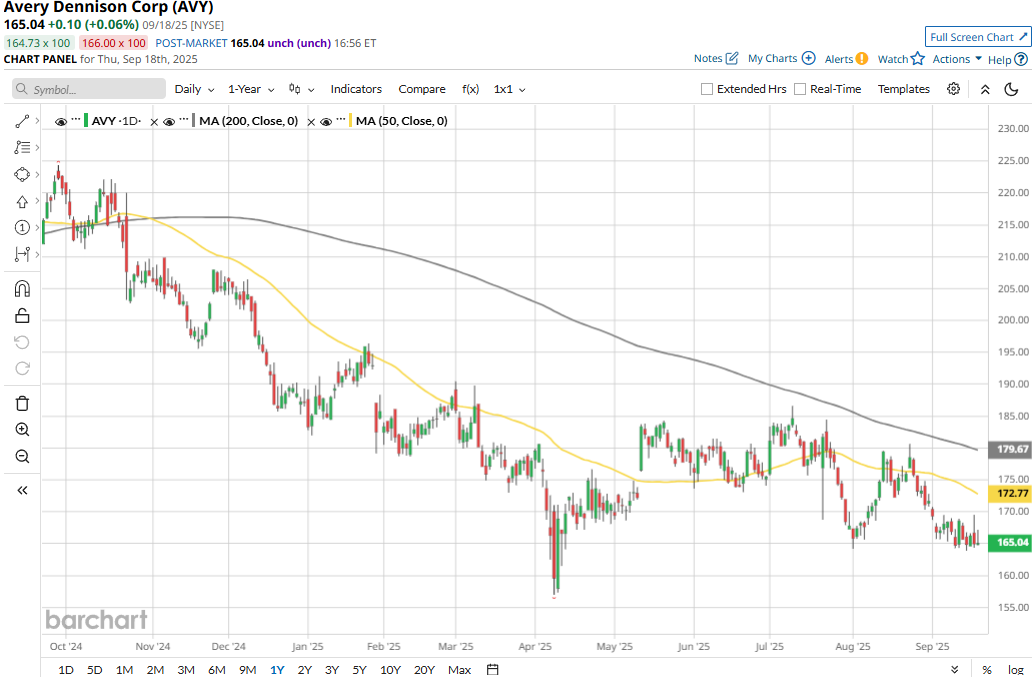Click the yellow MA 50 color swatch
The width and height of the screenshot is (1032, 677).
click(x=351, y=121)
